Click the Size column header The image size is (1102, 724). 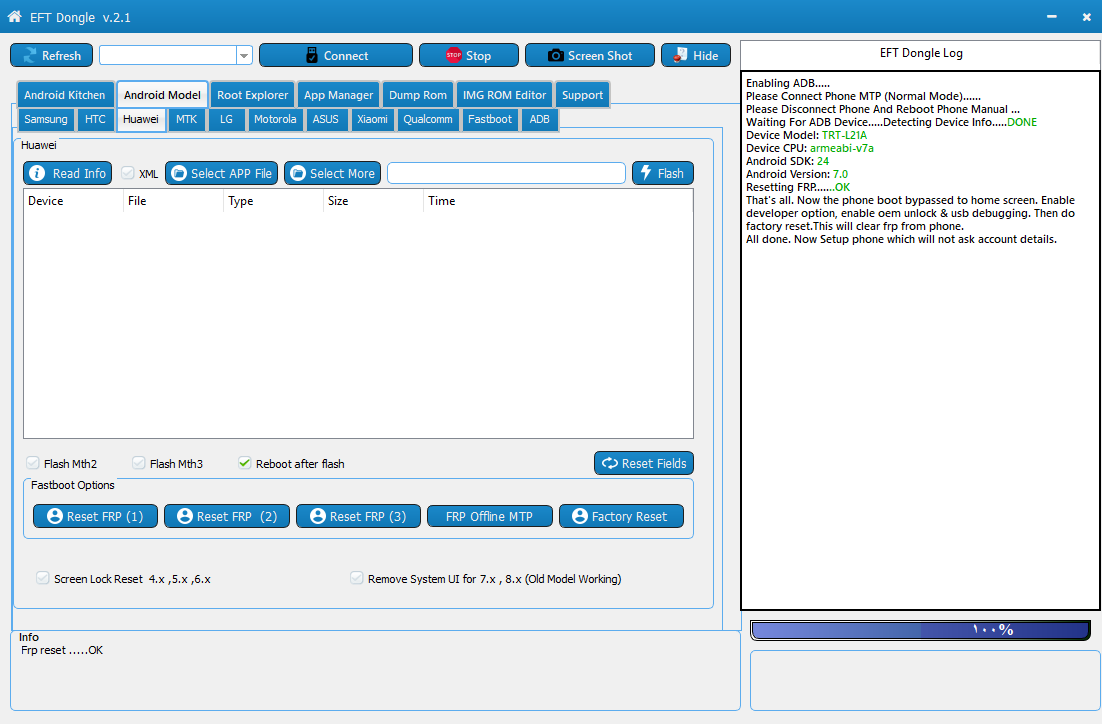[x=373, y=201]
